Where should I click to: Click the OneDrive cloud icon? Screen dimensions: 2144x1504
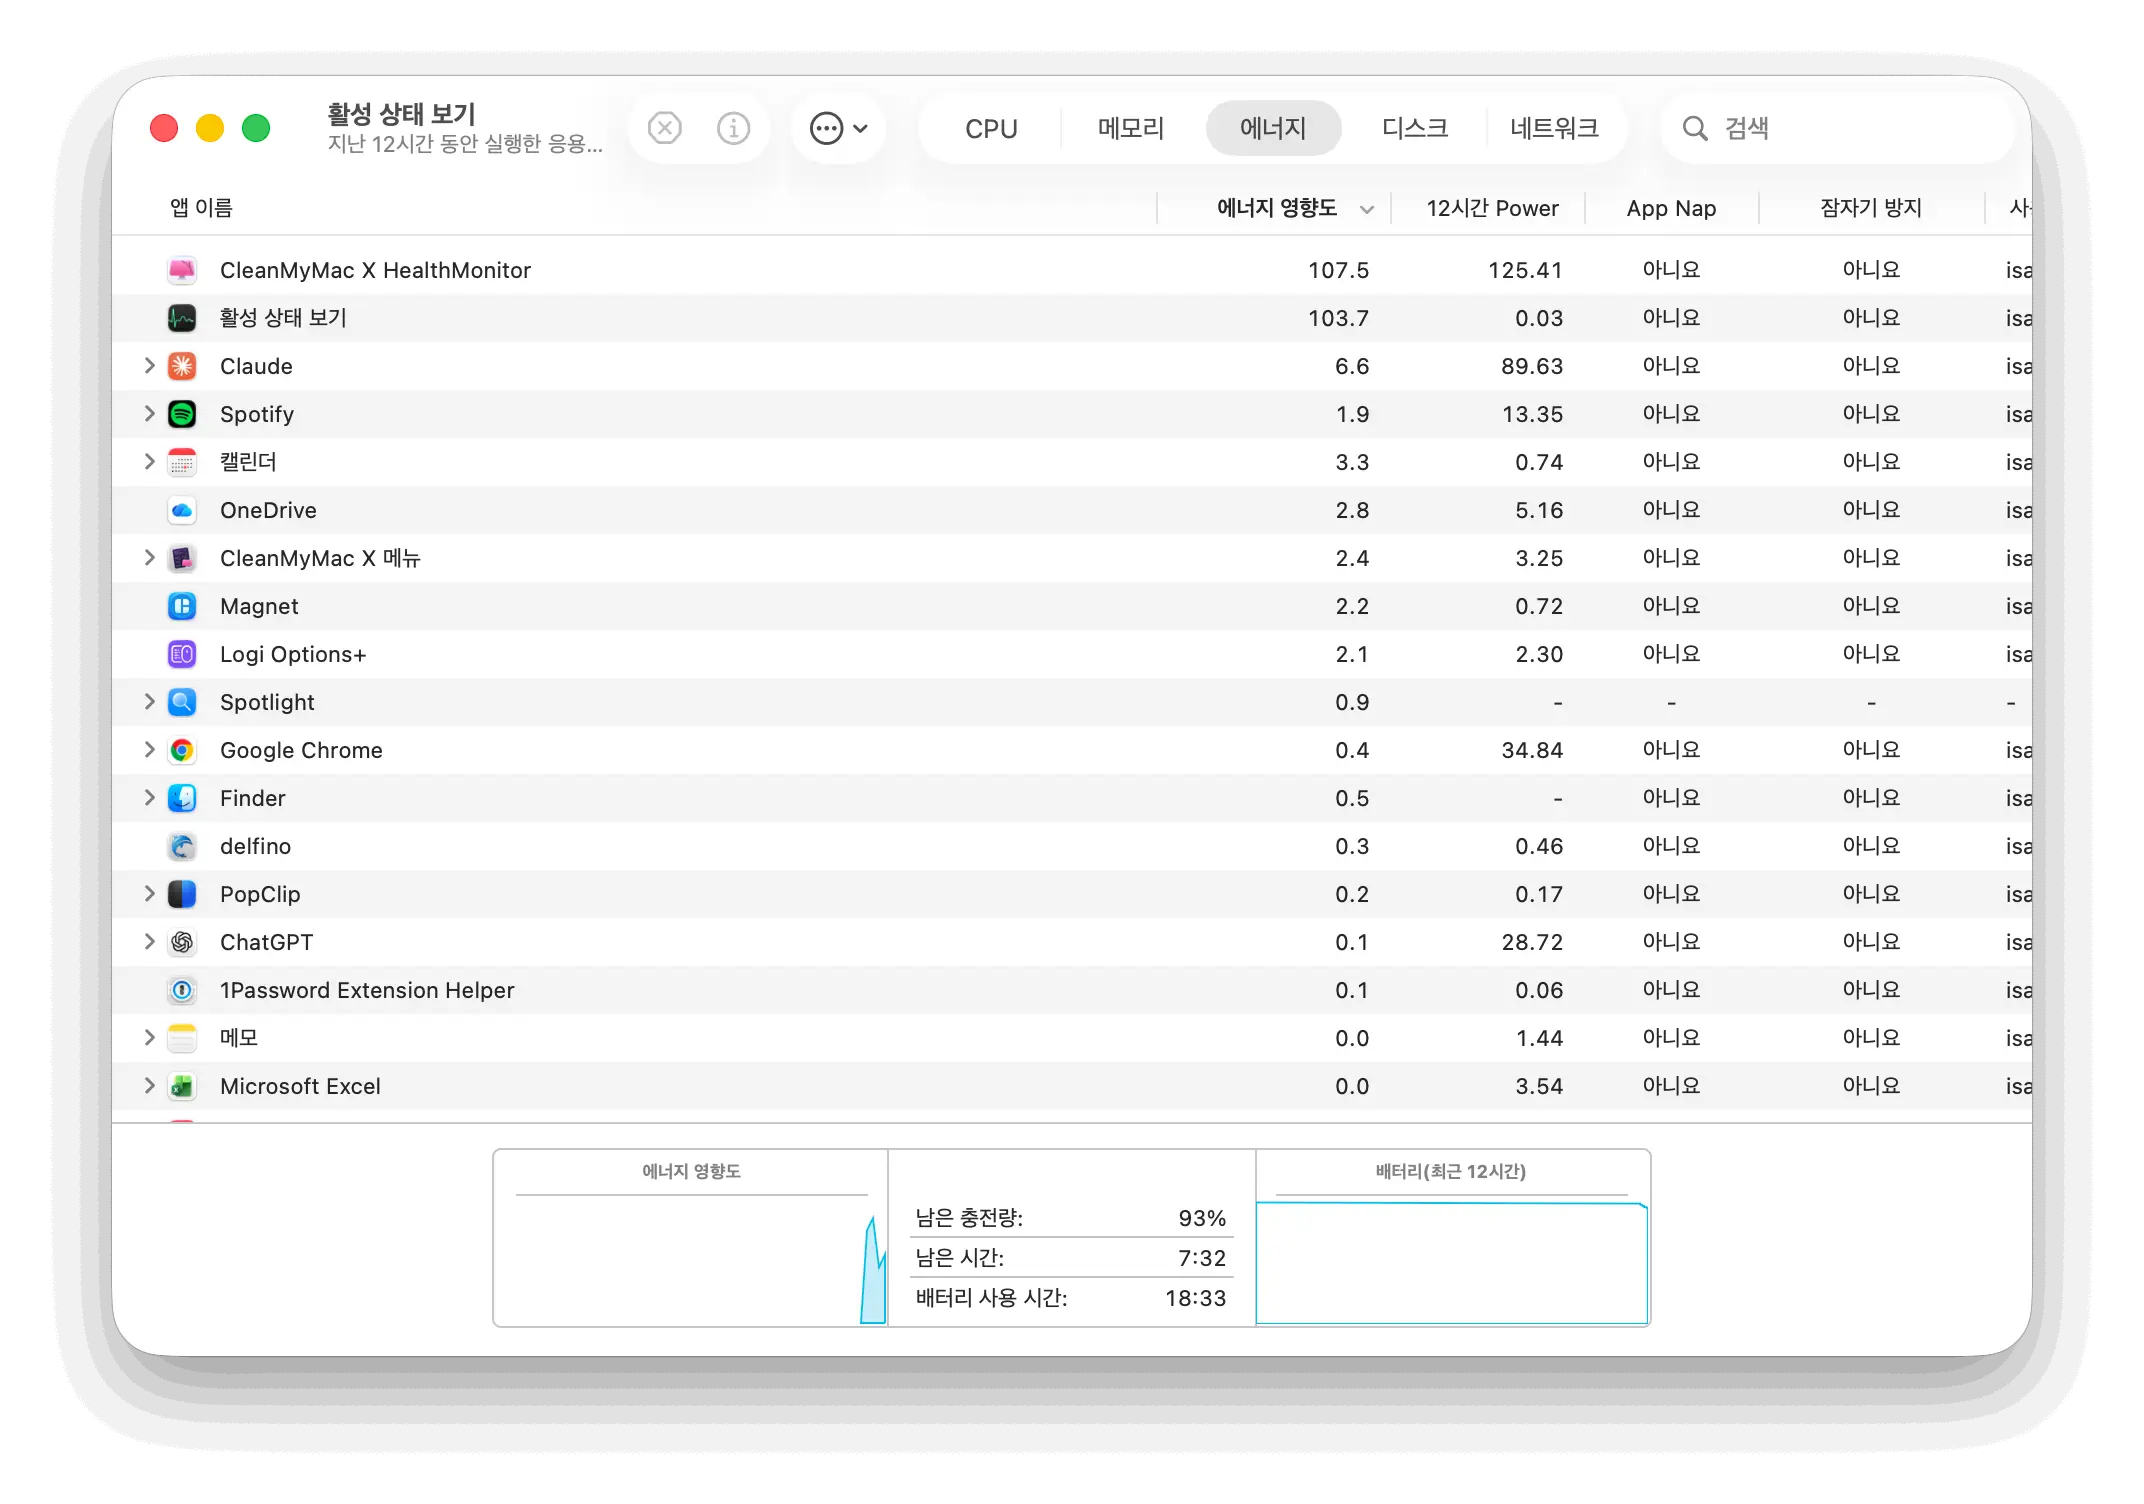tap(182, 510)
